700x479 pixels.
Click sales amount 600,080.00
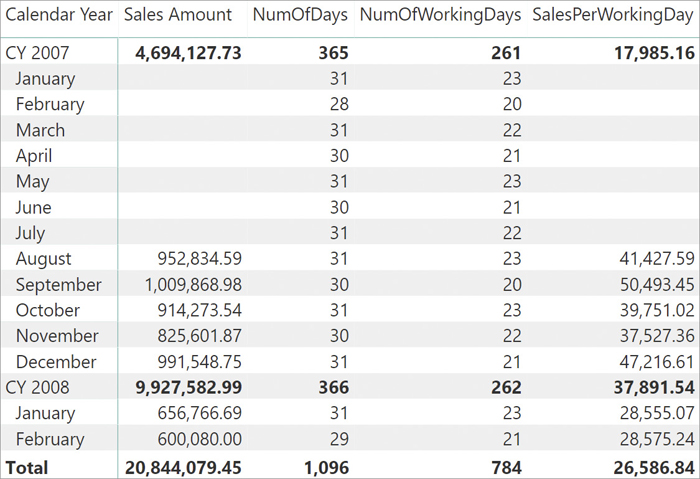coord(199,439)
